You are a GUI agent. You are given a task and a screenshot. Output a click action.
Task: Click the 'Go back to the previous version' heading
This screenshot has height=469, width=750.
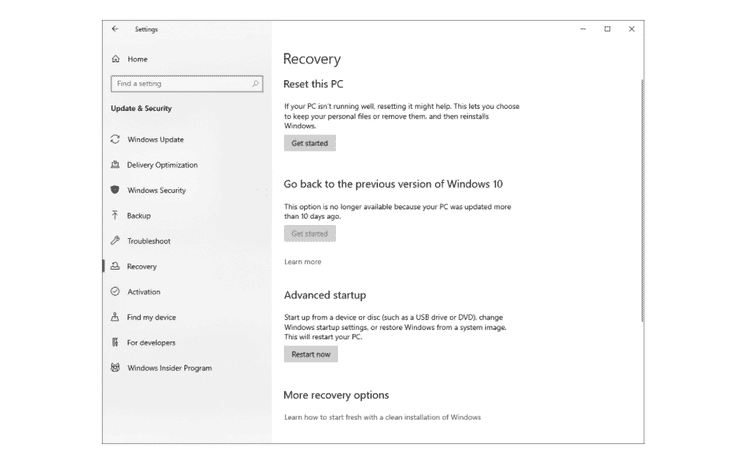coord(393,184)
